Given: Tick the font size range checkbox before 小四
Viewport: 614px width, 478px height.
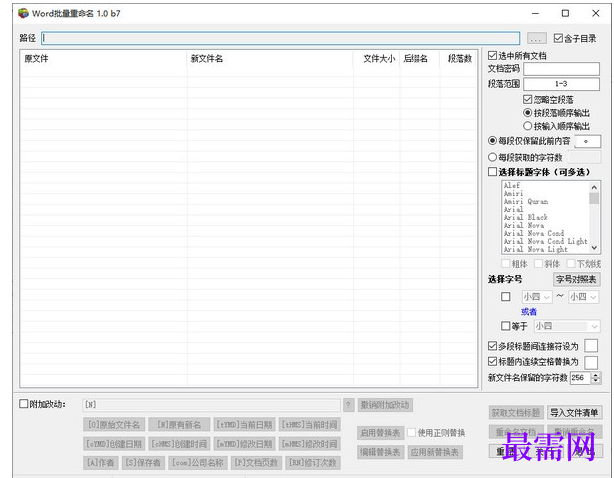Looking at the screenshot, I should click(x=506, y=297).
